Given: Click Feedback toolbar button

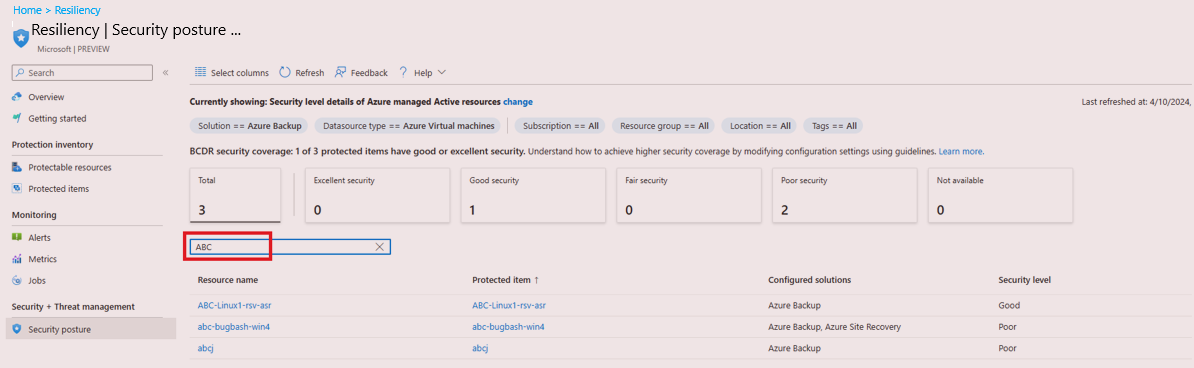Looking at the screenshot, I should (x=361, y=72).
